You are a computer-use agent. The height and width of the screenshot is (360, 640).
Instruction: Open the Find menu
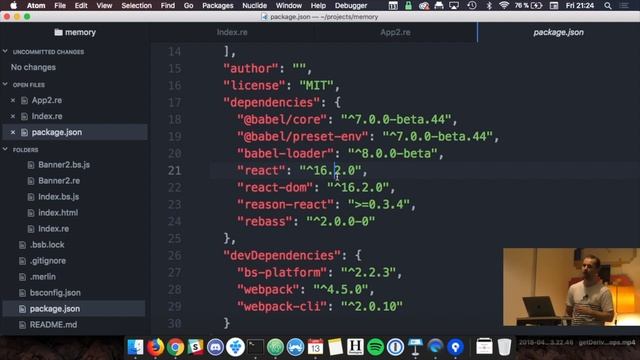coord(167,5)
